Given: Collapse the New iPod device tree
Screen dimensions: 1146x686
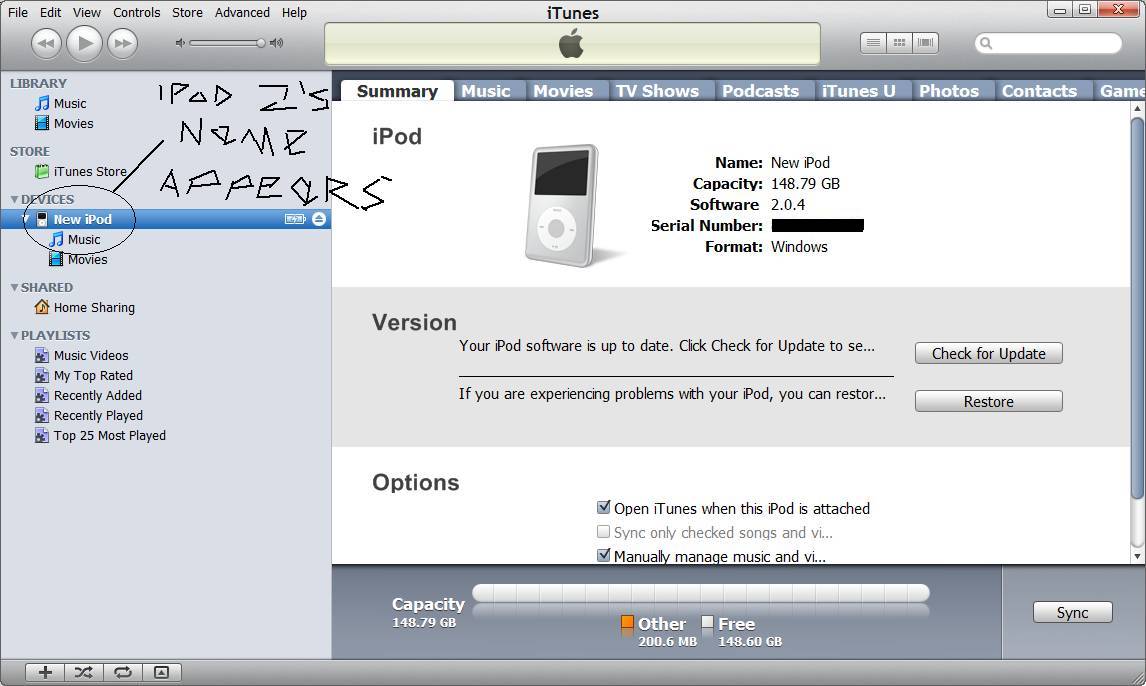Looking at the screenshot, I should pos(26,219).
